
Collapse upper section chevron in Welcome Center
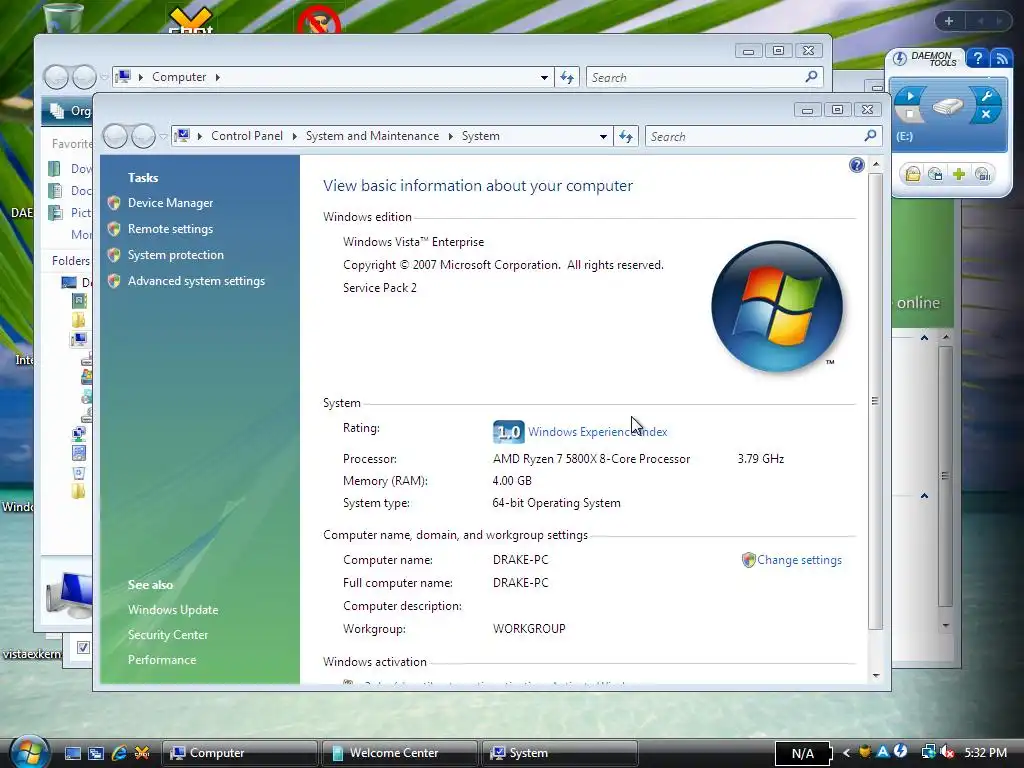924,338
